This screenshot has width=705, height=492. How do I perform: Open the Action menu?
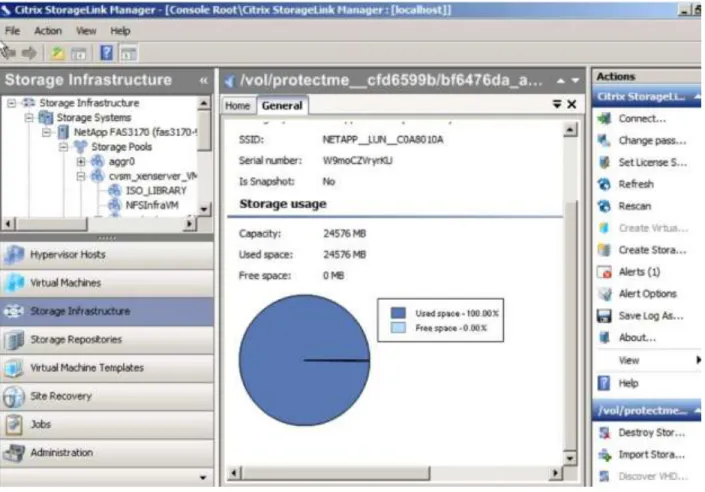48,31
